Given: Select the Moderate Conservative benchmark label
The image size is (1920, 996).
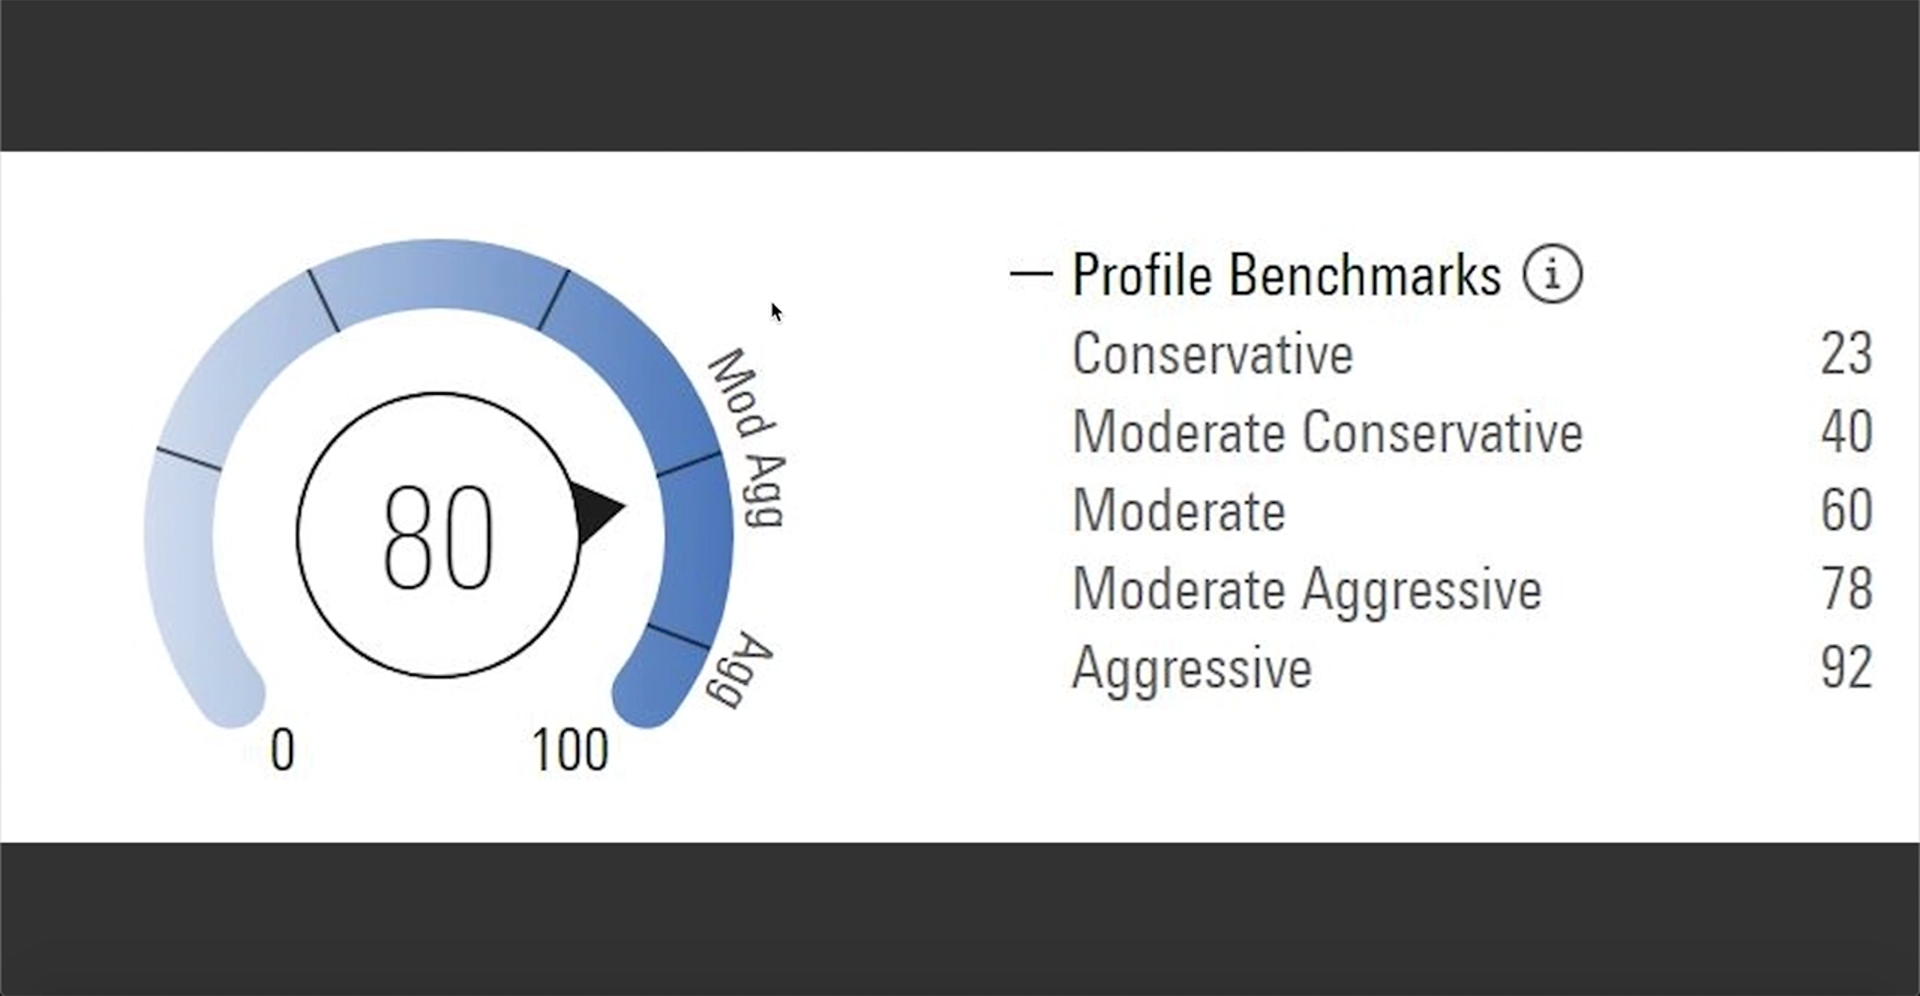Looking at the screenshot, I should click(x=1327, y=432).
